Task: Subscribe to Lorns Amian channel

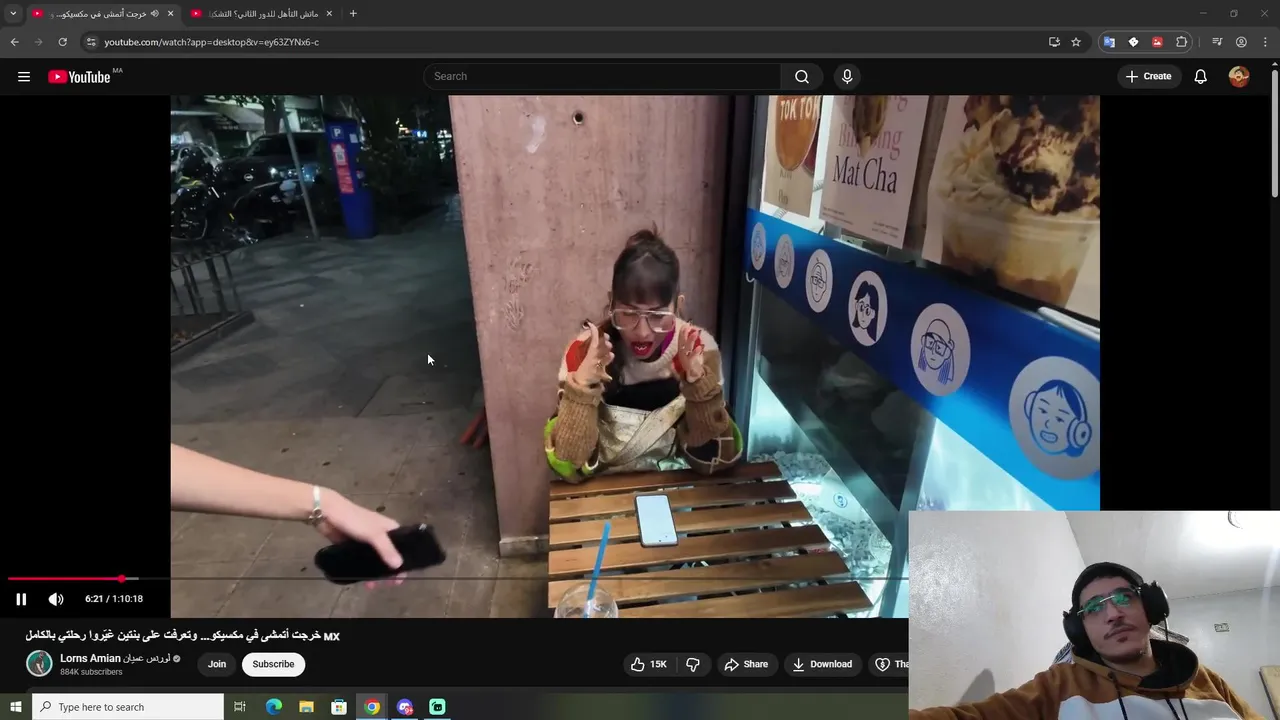Action: [273, 664]
